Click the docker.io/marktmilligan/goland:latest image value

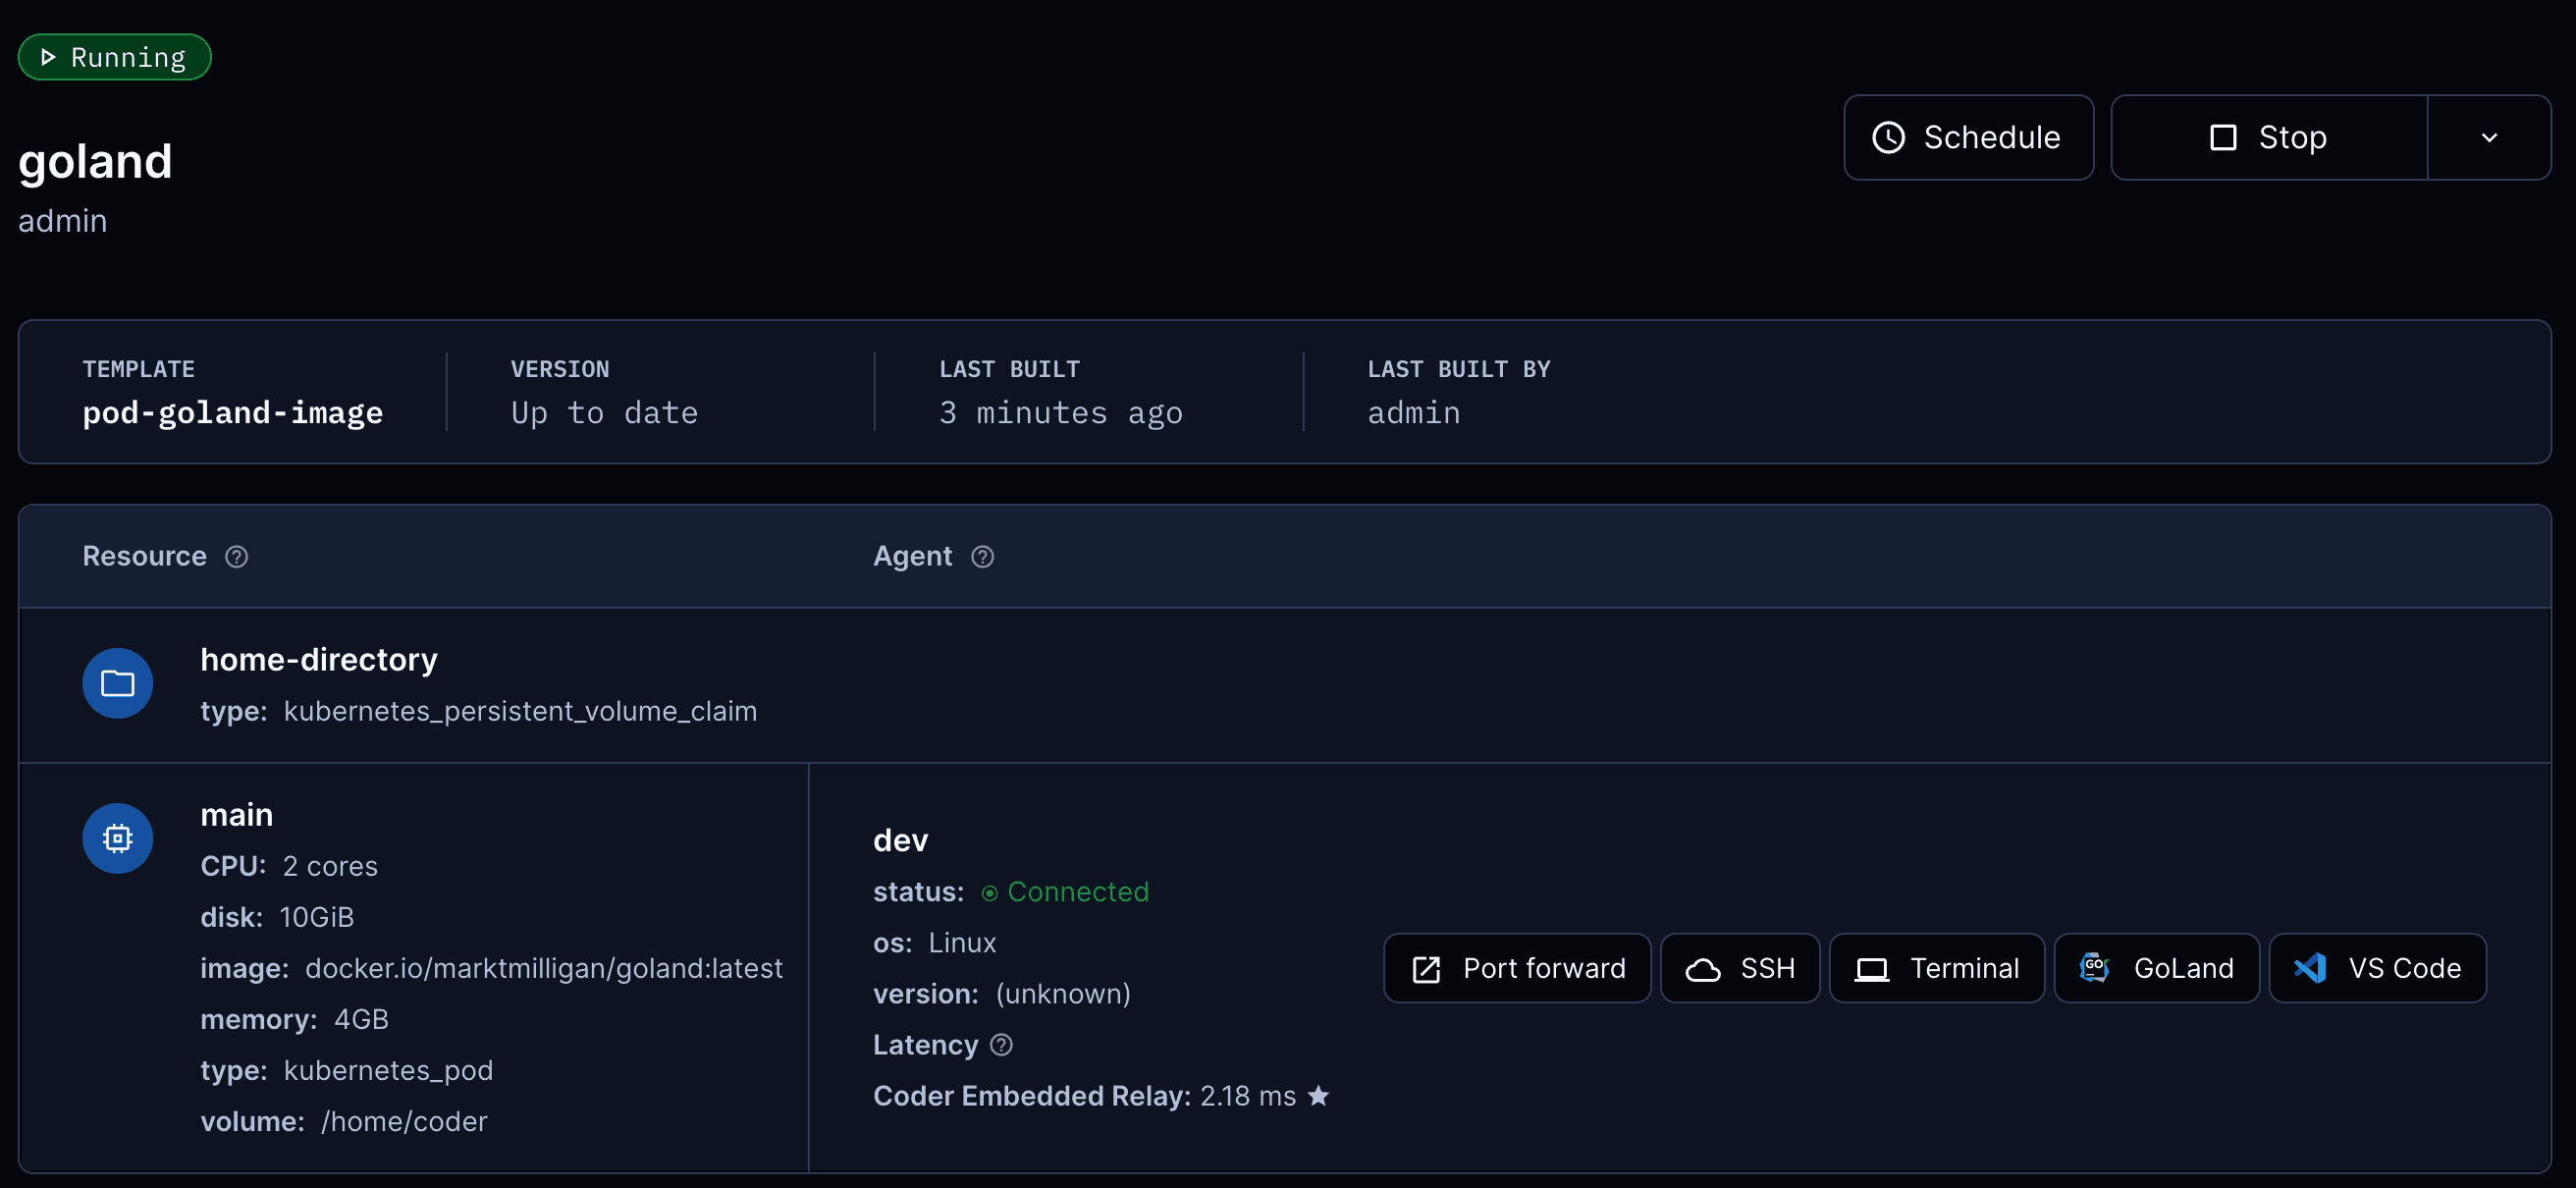tap(543, 968)
